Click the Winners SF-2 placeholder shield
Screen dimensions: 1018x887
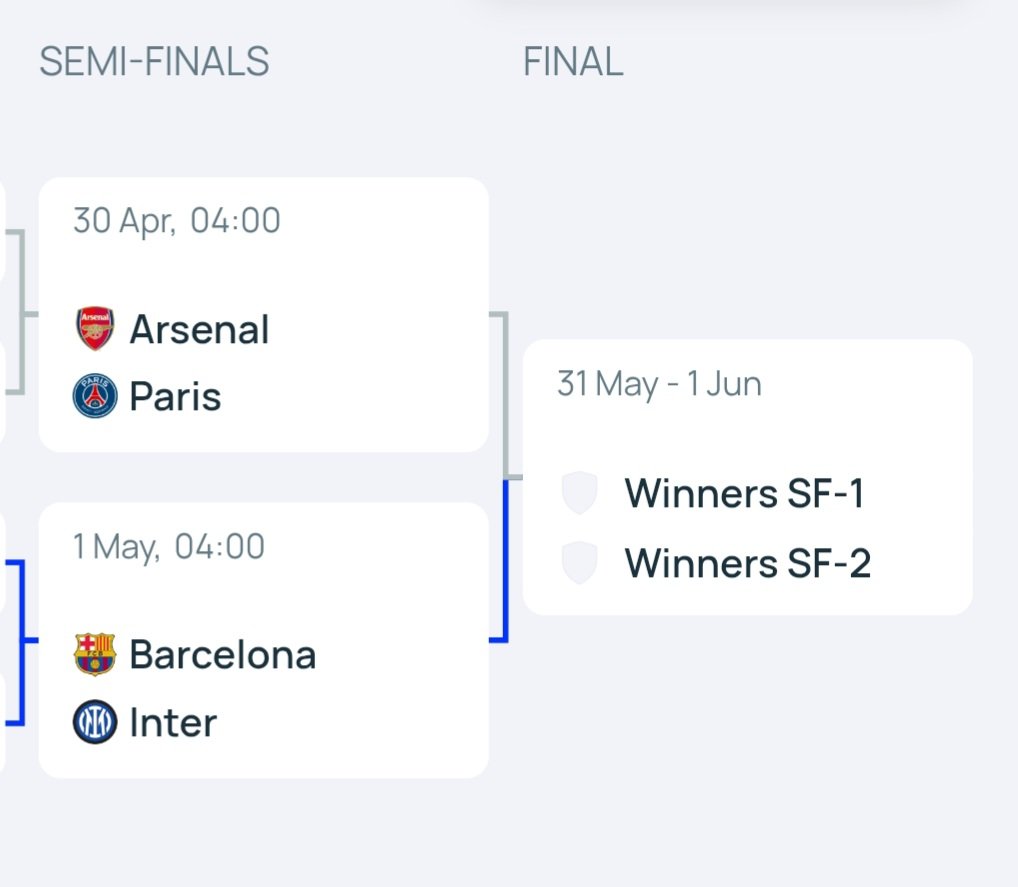tap(579, 562)
